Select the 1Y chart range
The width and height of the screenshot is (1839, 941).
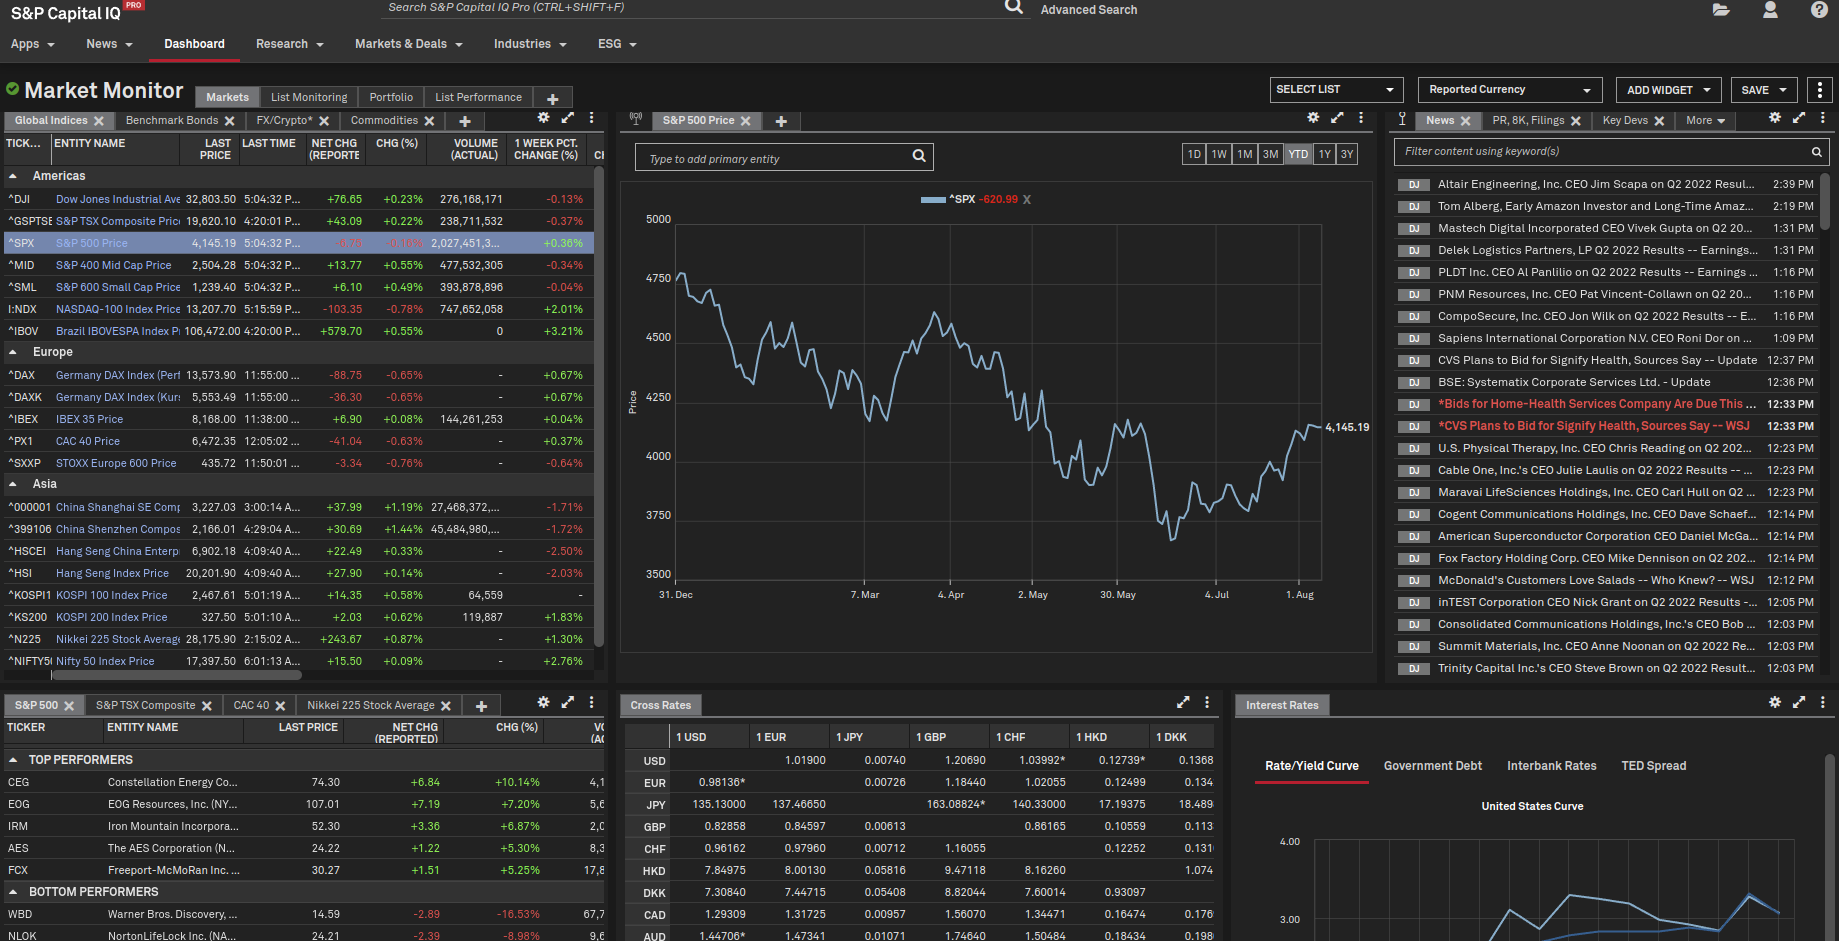[1324, 154]
